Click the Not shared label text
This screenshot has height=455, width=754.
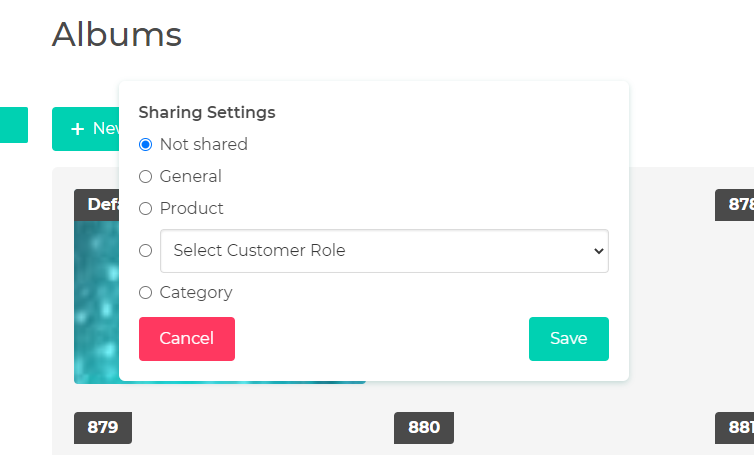pos(203,144)
